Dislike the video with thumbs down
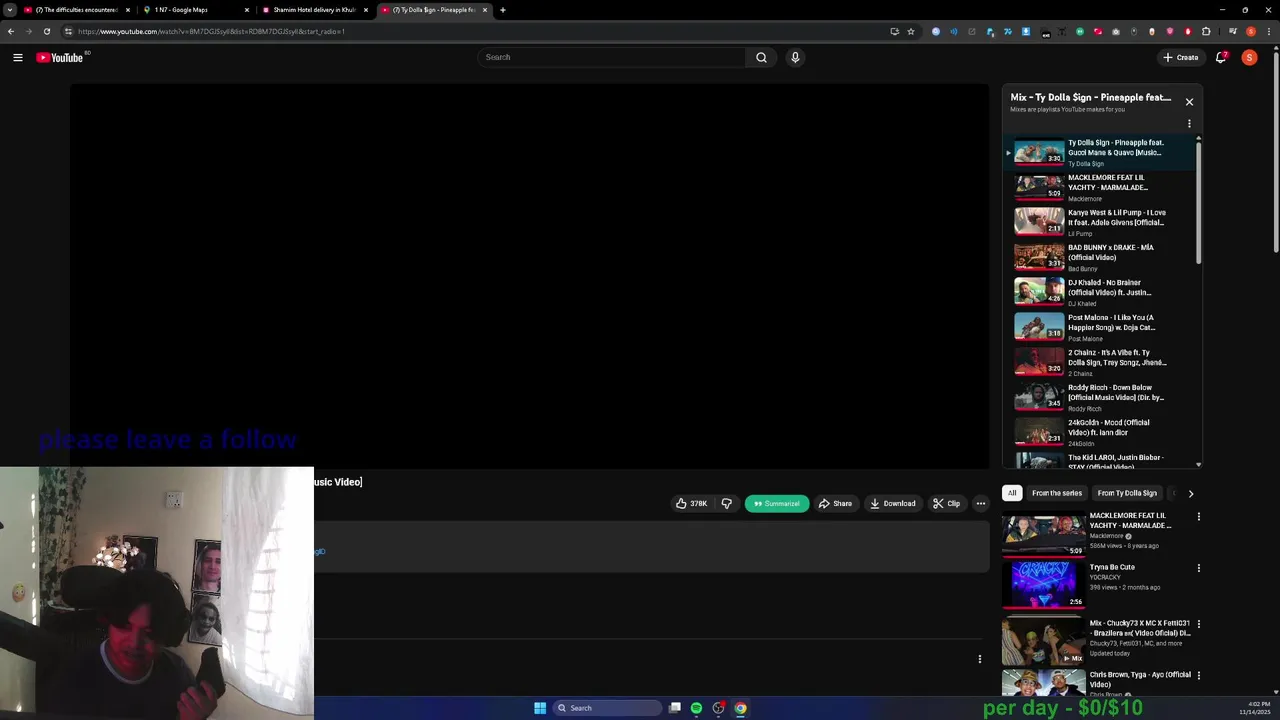This screenshot has height=720, width=1280. pyautogui.click(x=727, y=503)
